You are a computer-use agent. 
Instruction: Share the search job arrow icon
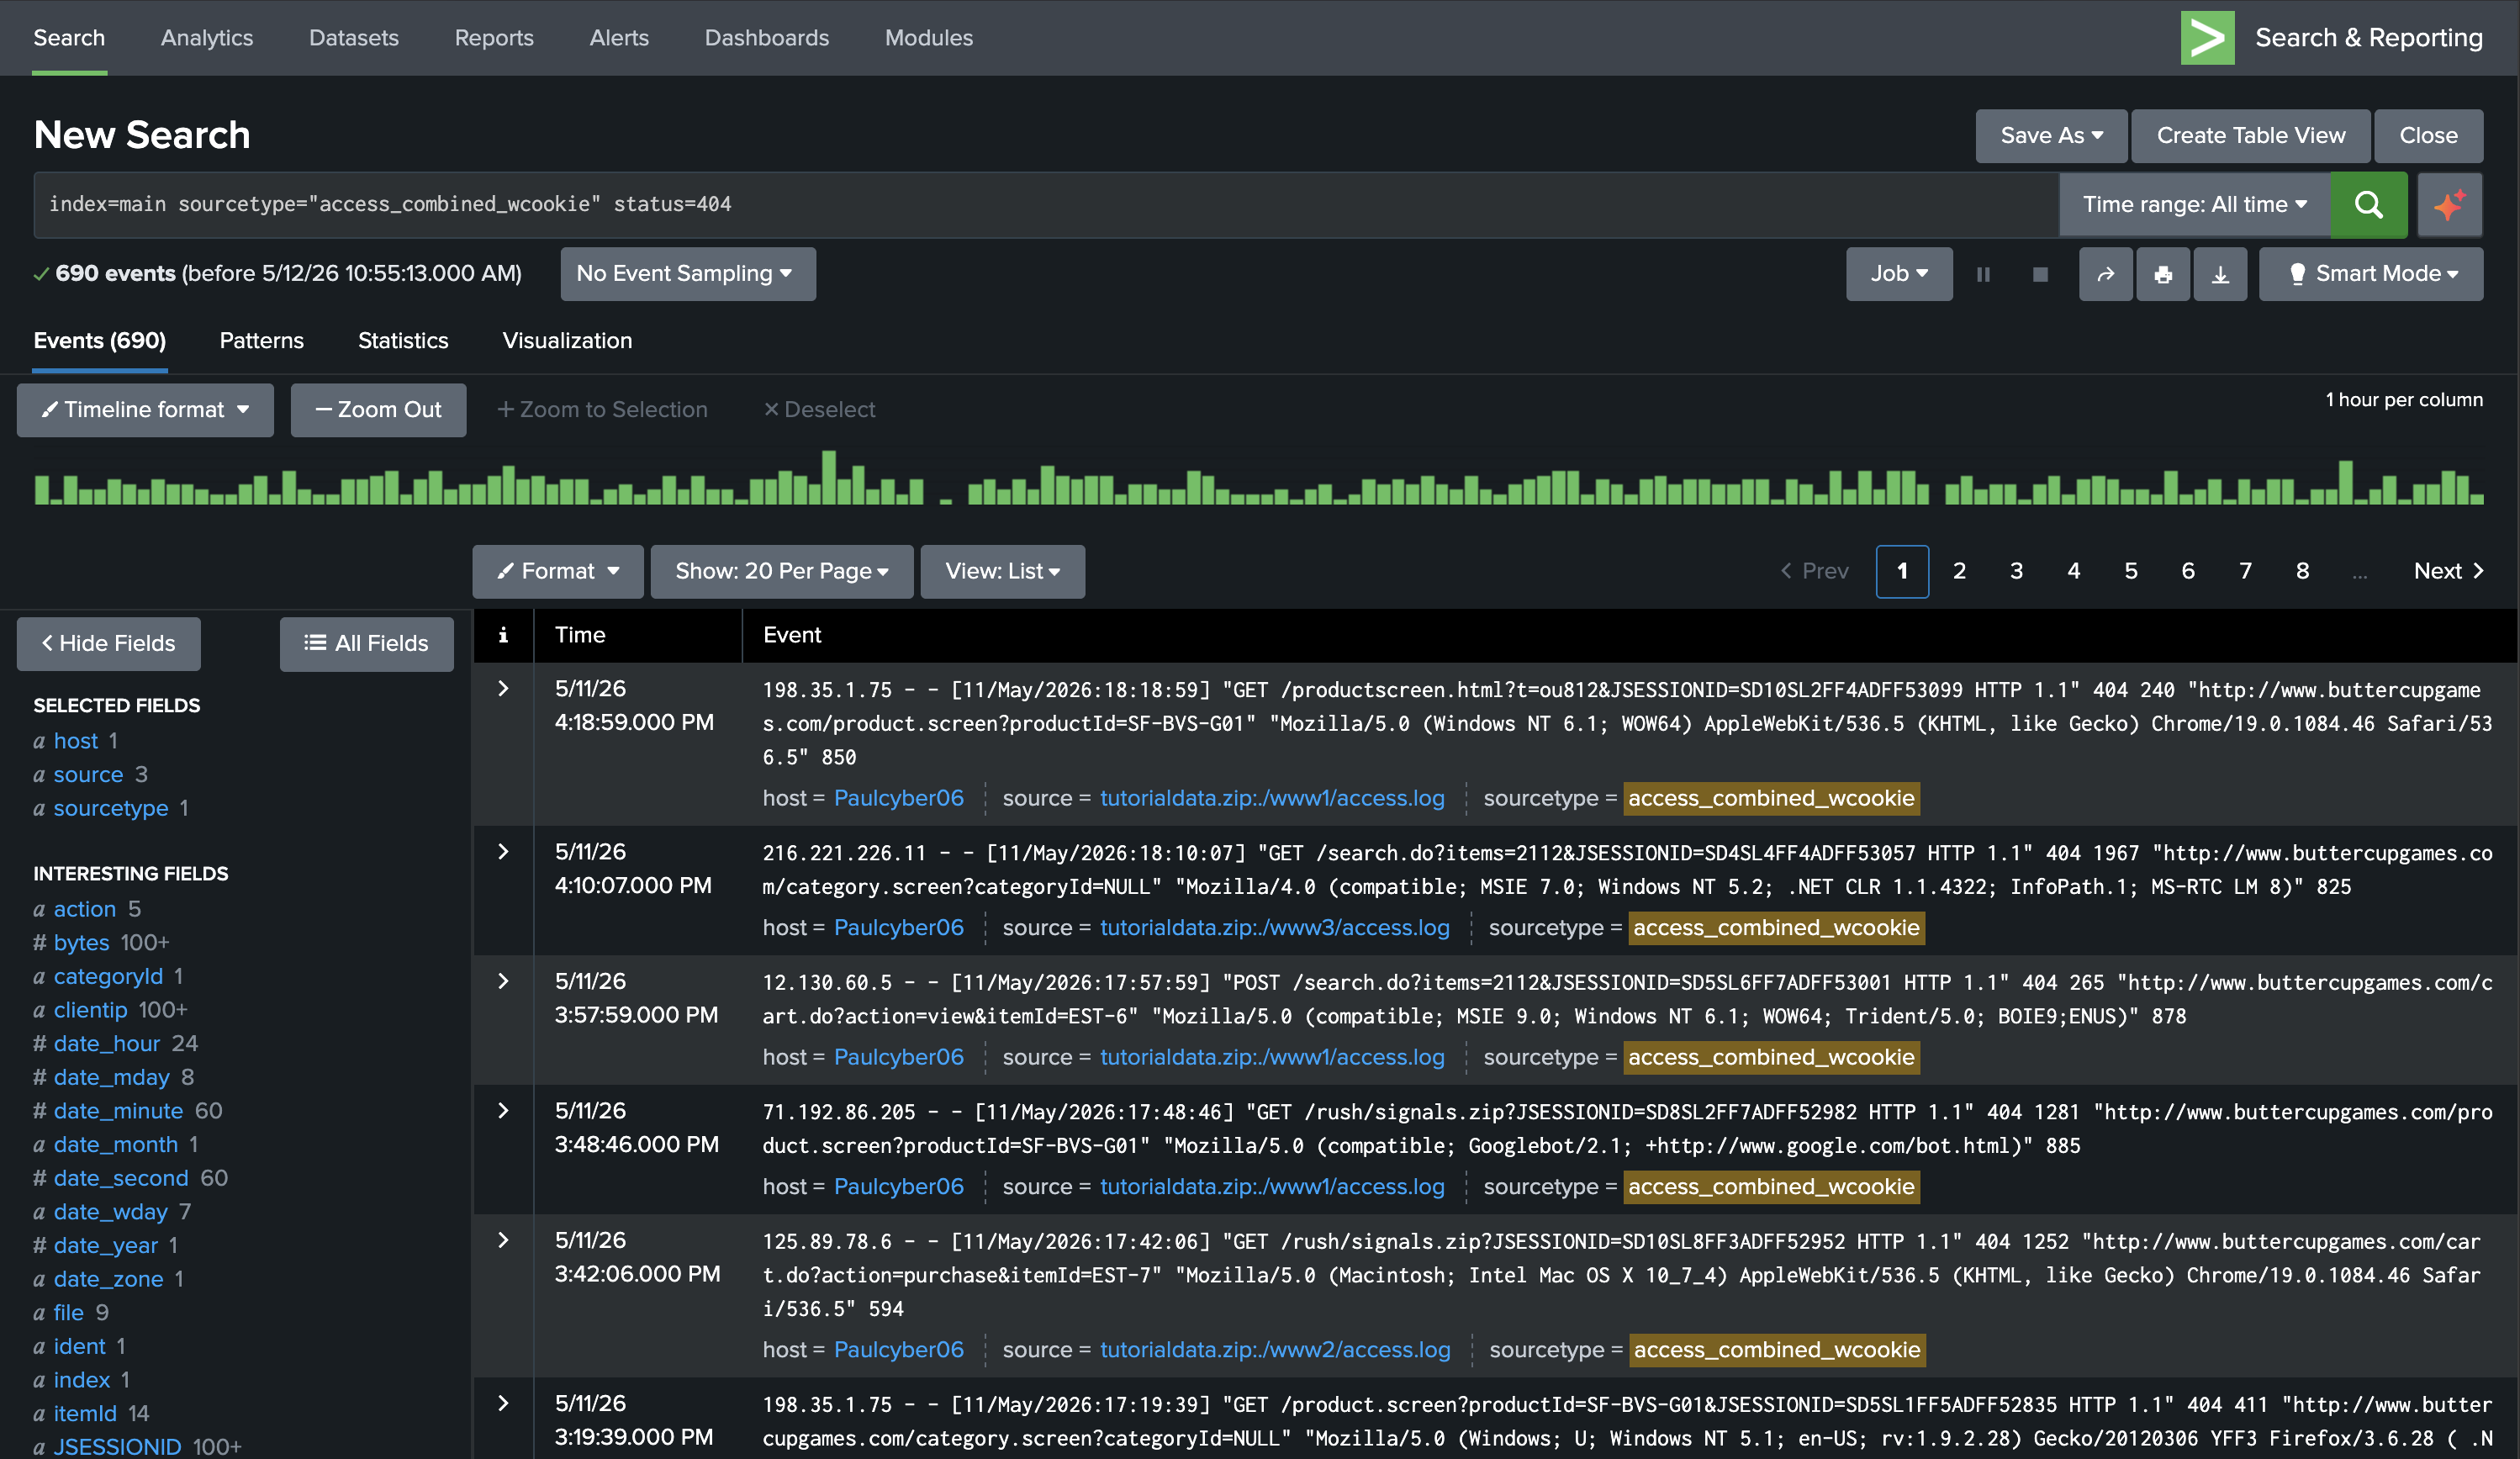2106,274
